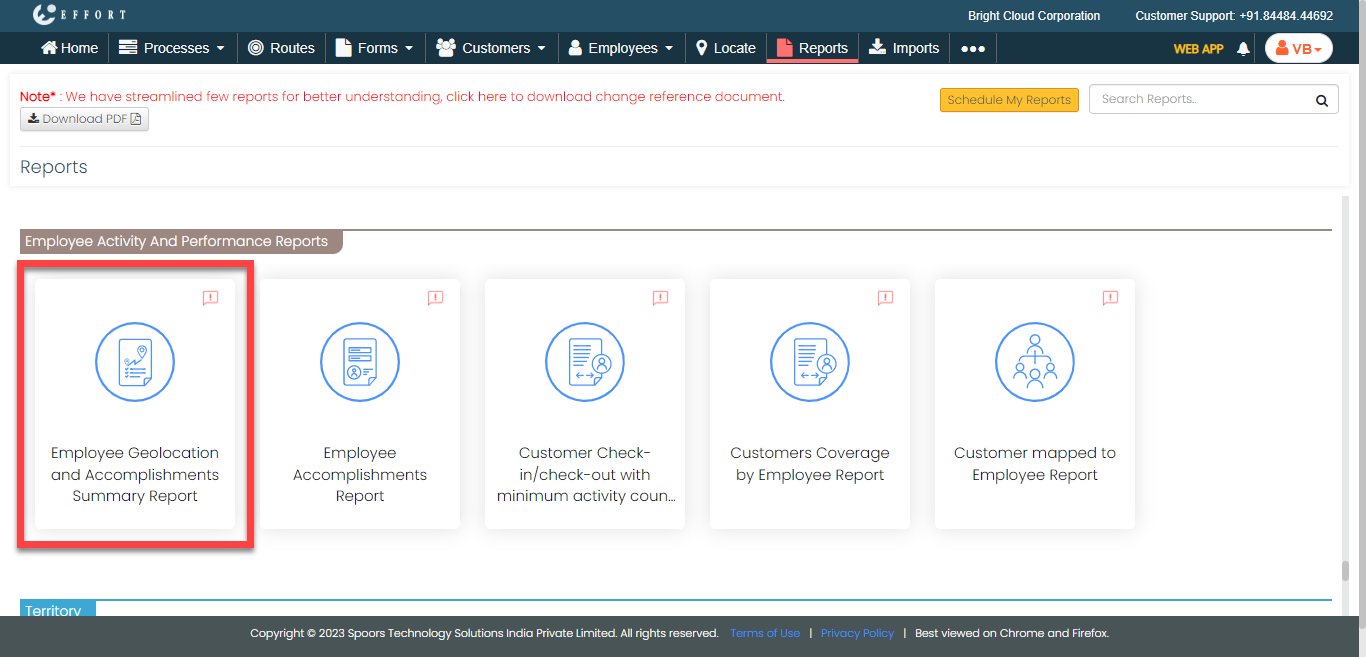Screen dimensions: 1366x657
Task: Open Customer mapped to Employee icon
Action: pyautogui.click(x=1035, y=362)
